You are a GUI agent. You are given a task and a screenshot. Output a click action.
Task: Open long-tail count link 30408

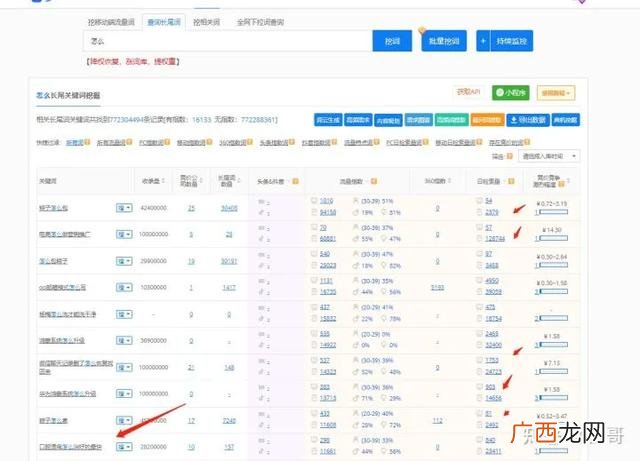[229, 208]
